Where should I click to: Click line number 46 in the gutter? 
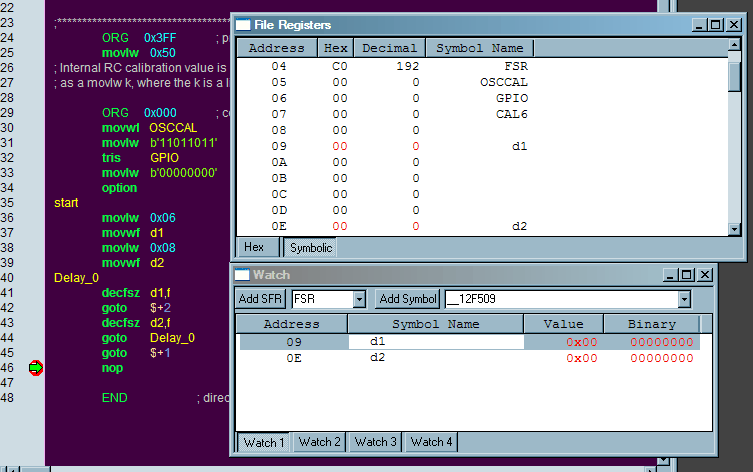pos(7,368)
